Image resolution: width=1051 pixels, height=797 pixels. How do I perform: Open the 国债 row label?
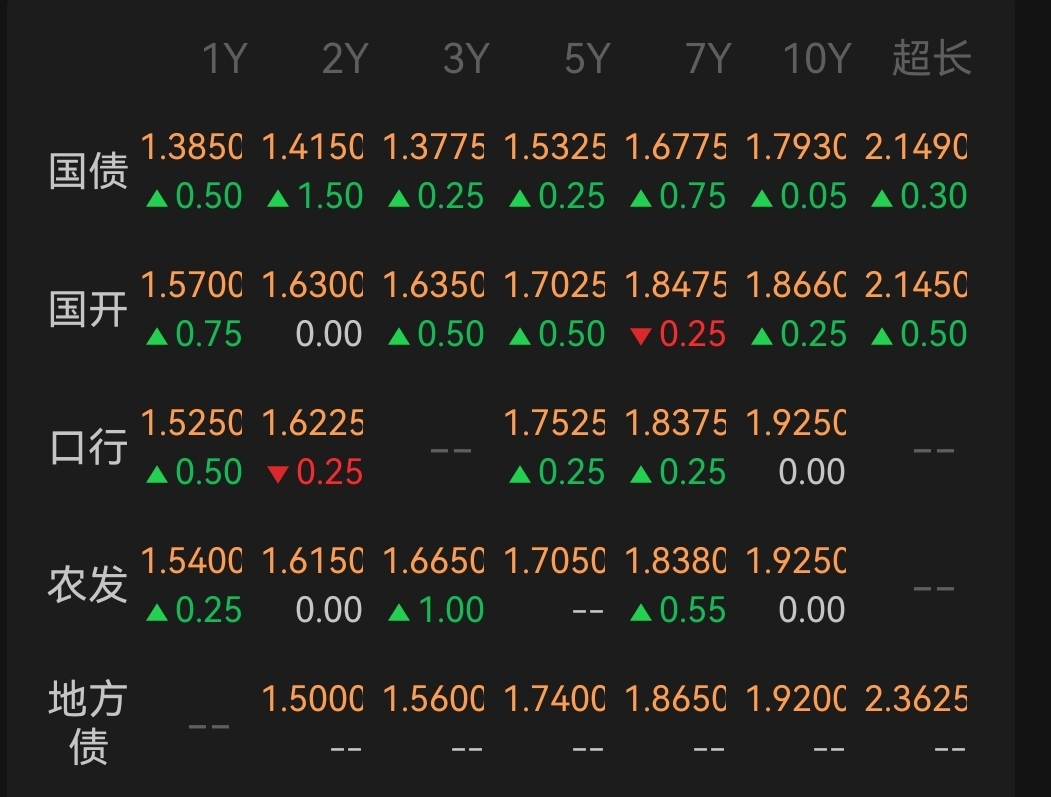89,172
